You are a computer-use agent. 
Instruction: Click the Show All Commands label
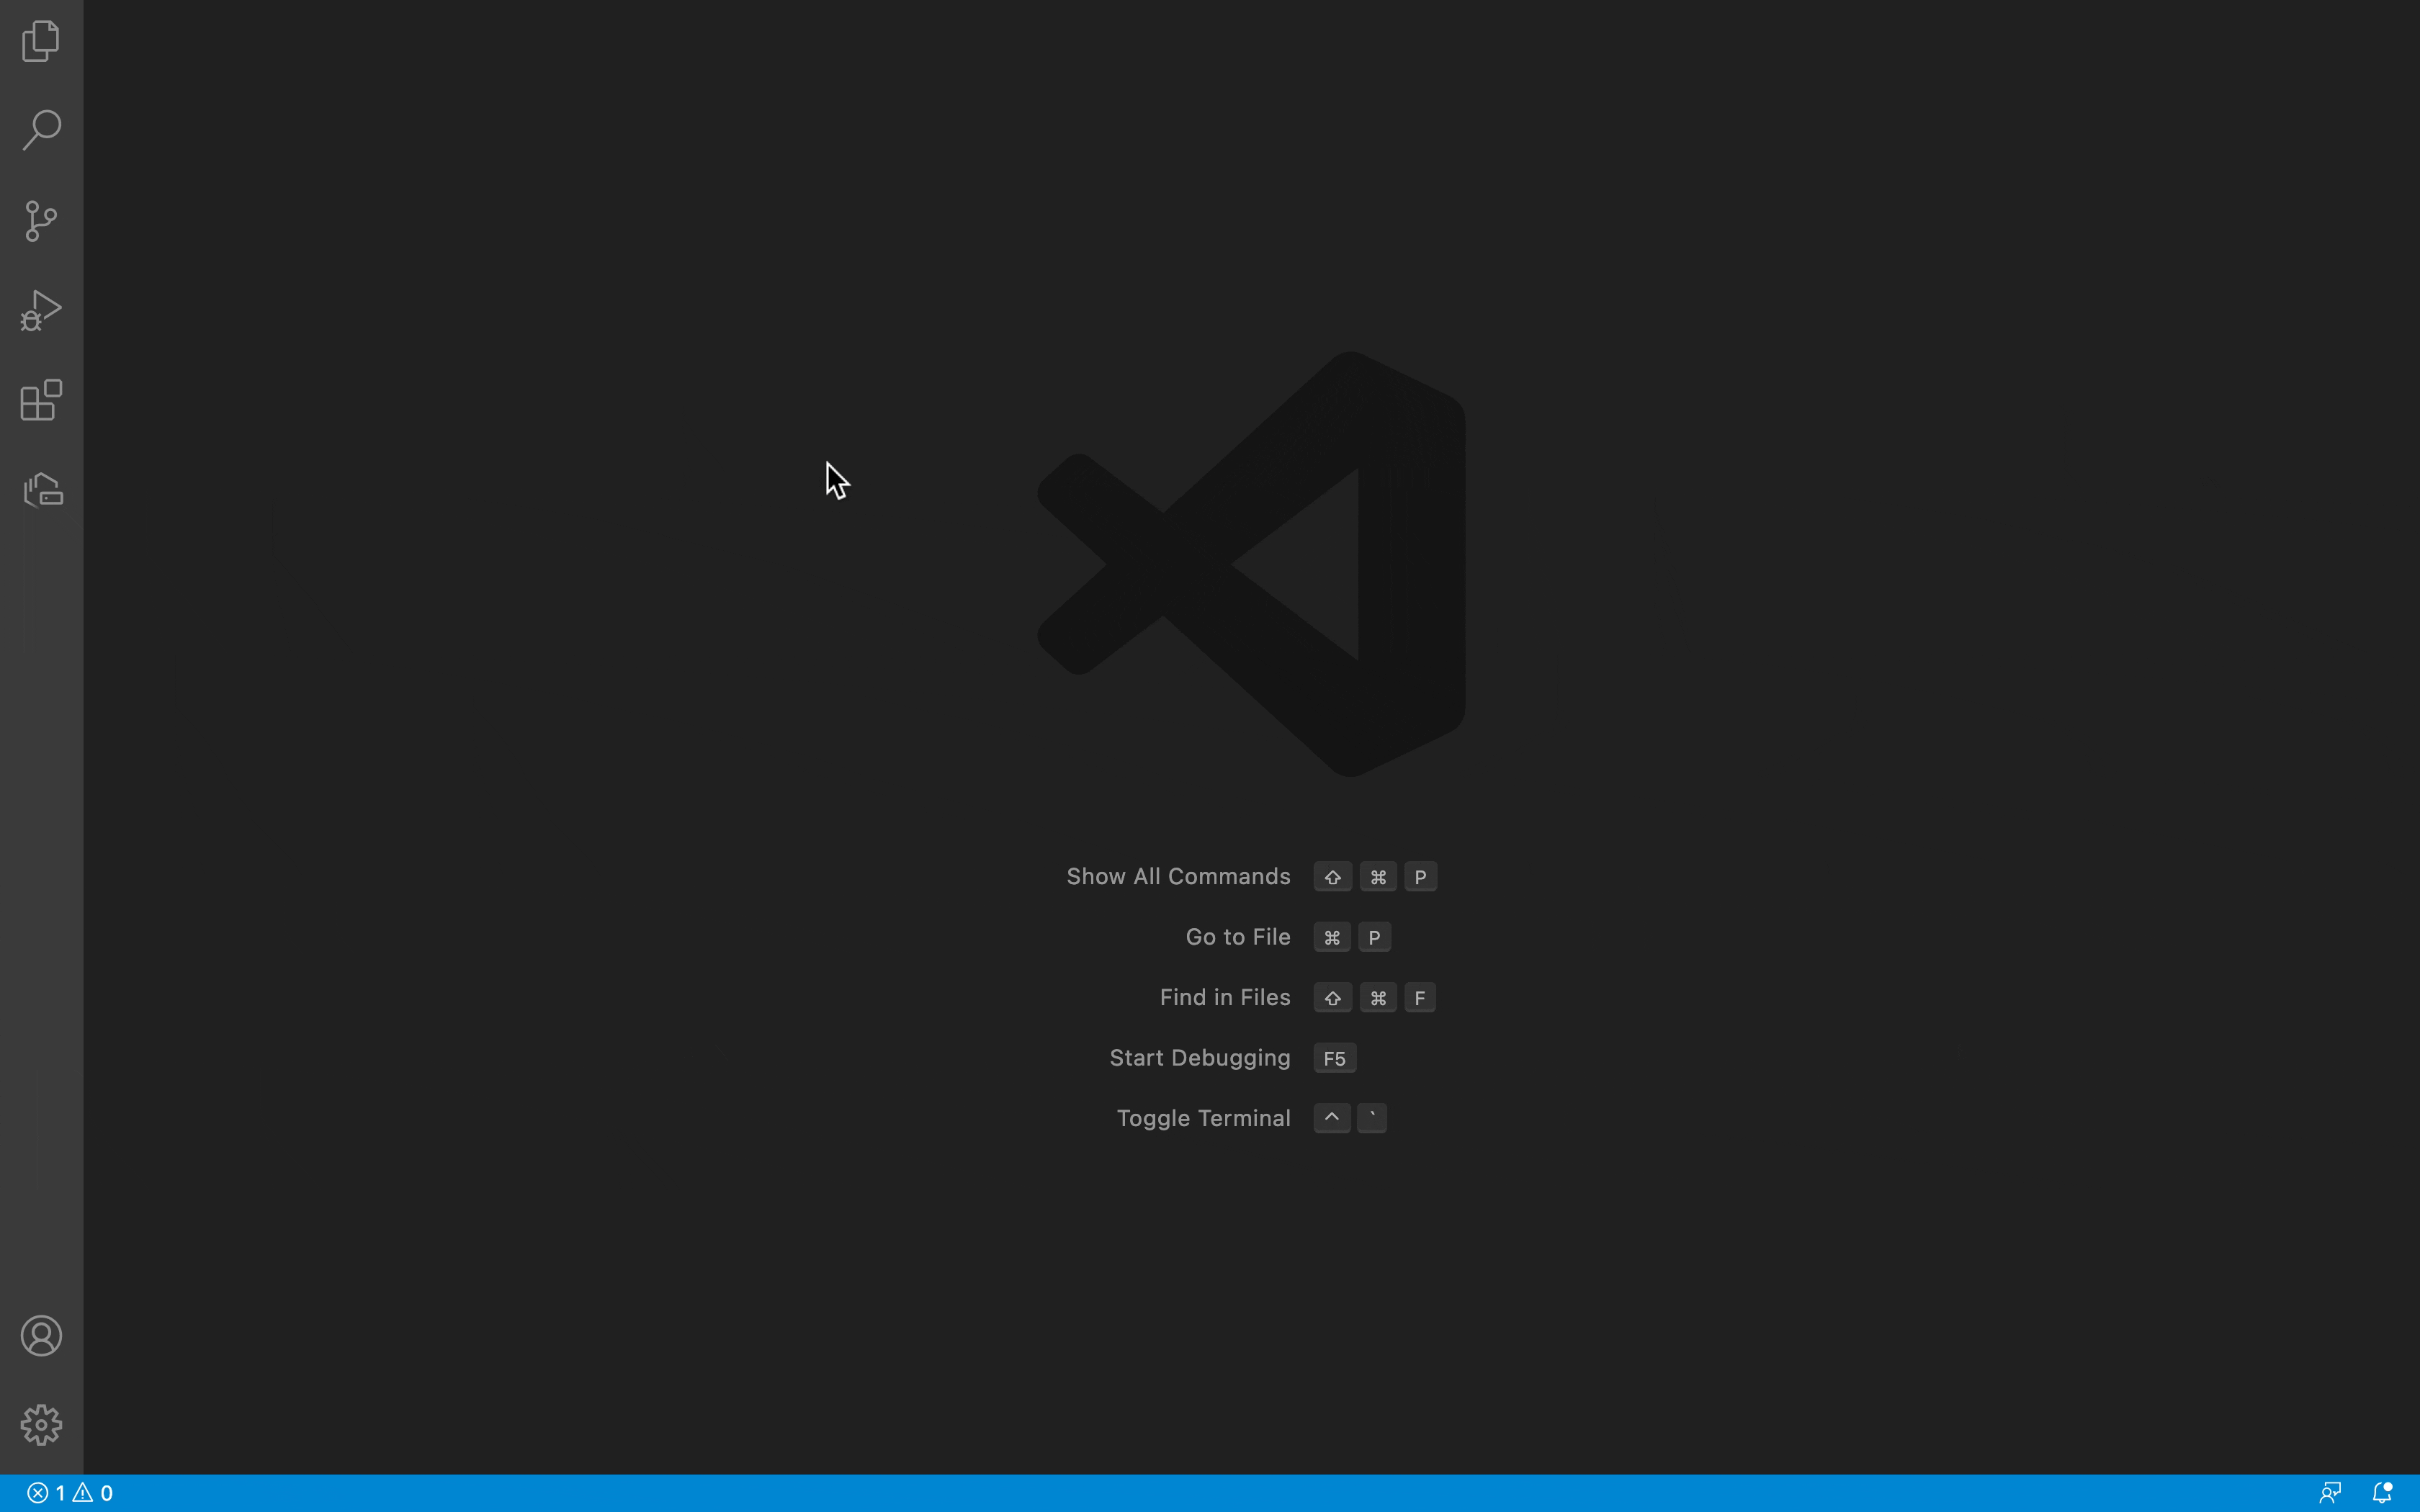click(x=1178, y=877)
